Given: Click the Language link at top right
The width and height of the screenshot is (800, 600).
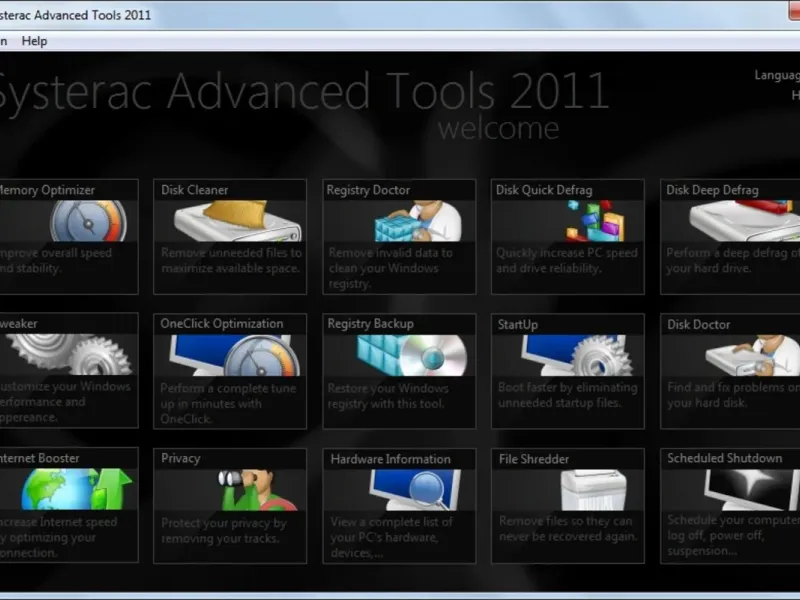Looking at the screenshot, I should point(777,75).
